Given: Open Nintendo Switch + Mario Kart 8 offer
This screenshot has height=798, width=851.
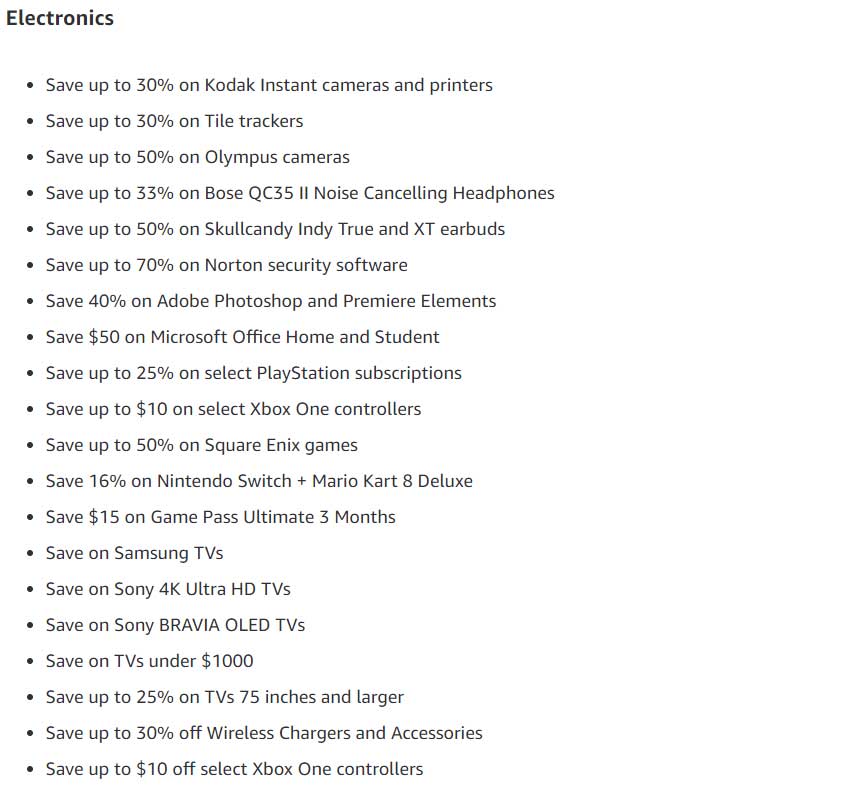Looking at the screenshot, I should tap(259, 482).
